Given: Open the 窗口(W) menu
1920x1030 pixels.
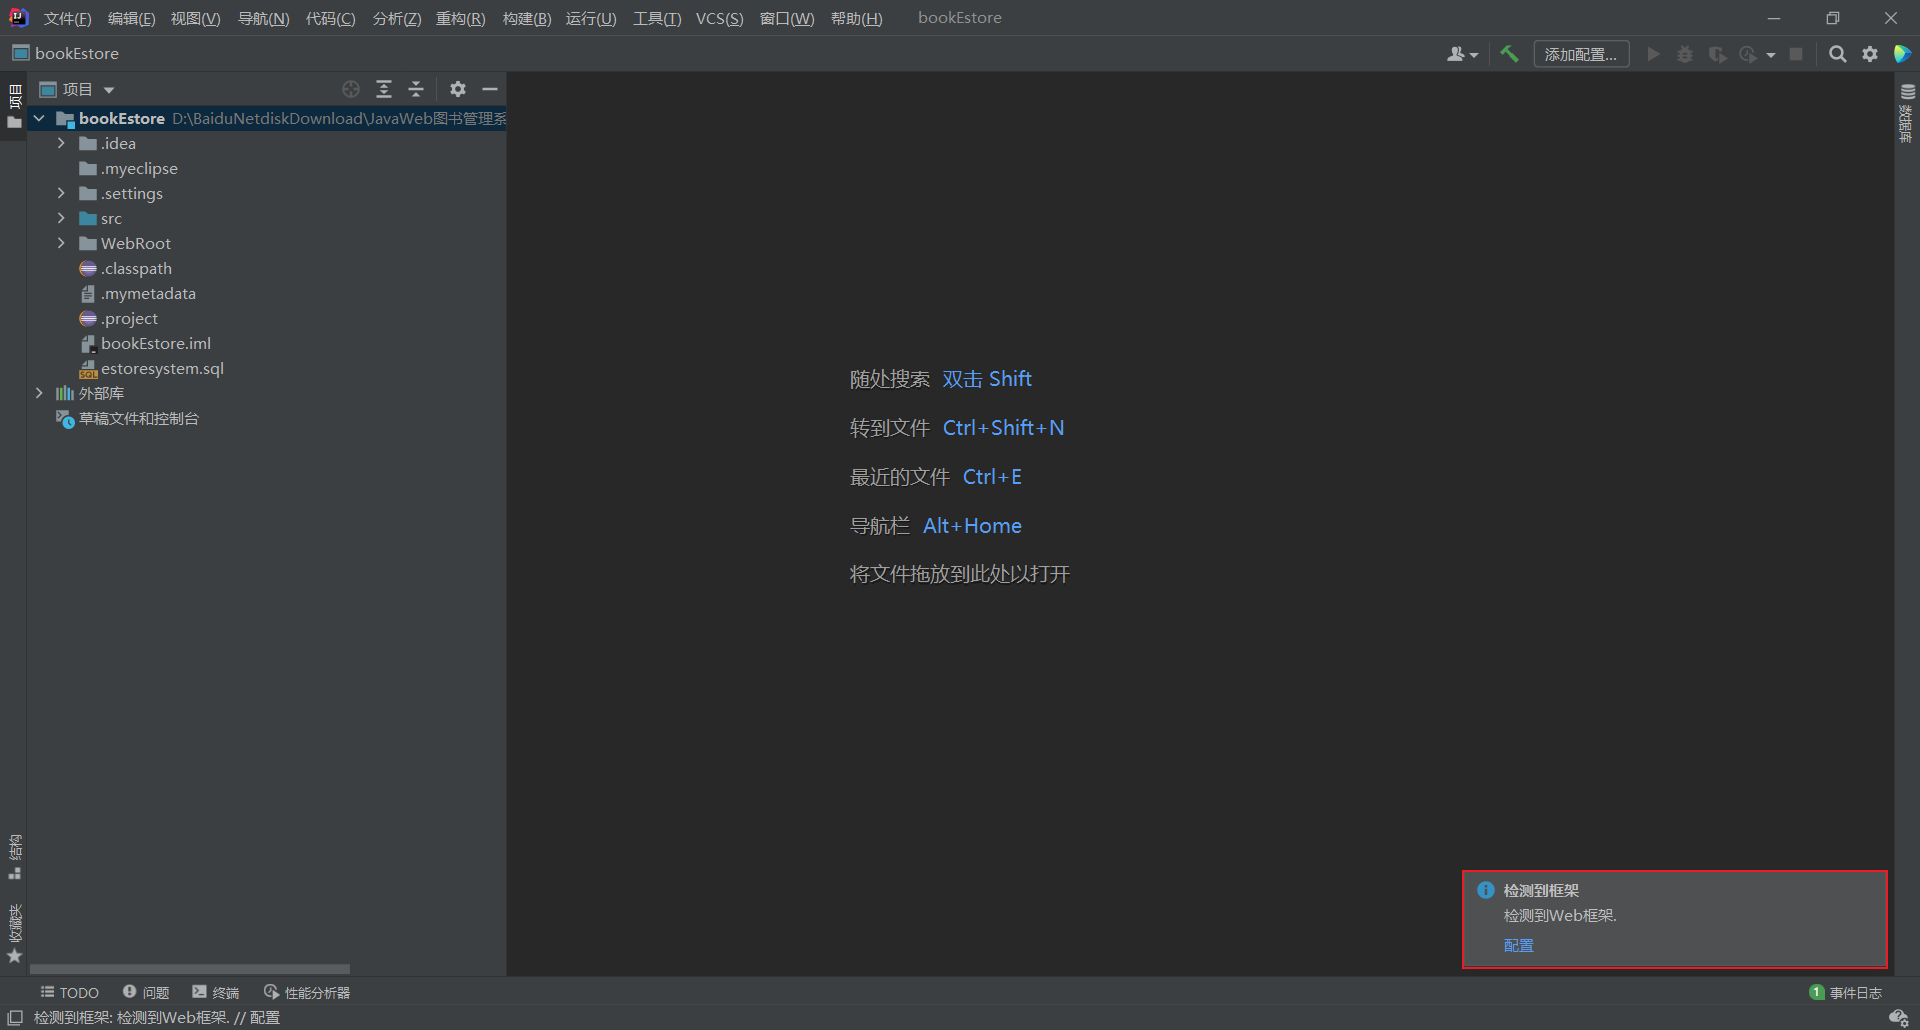Looking at the screenshot, I should (787, 19).
